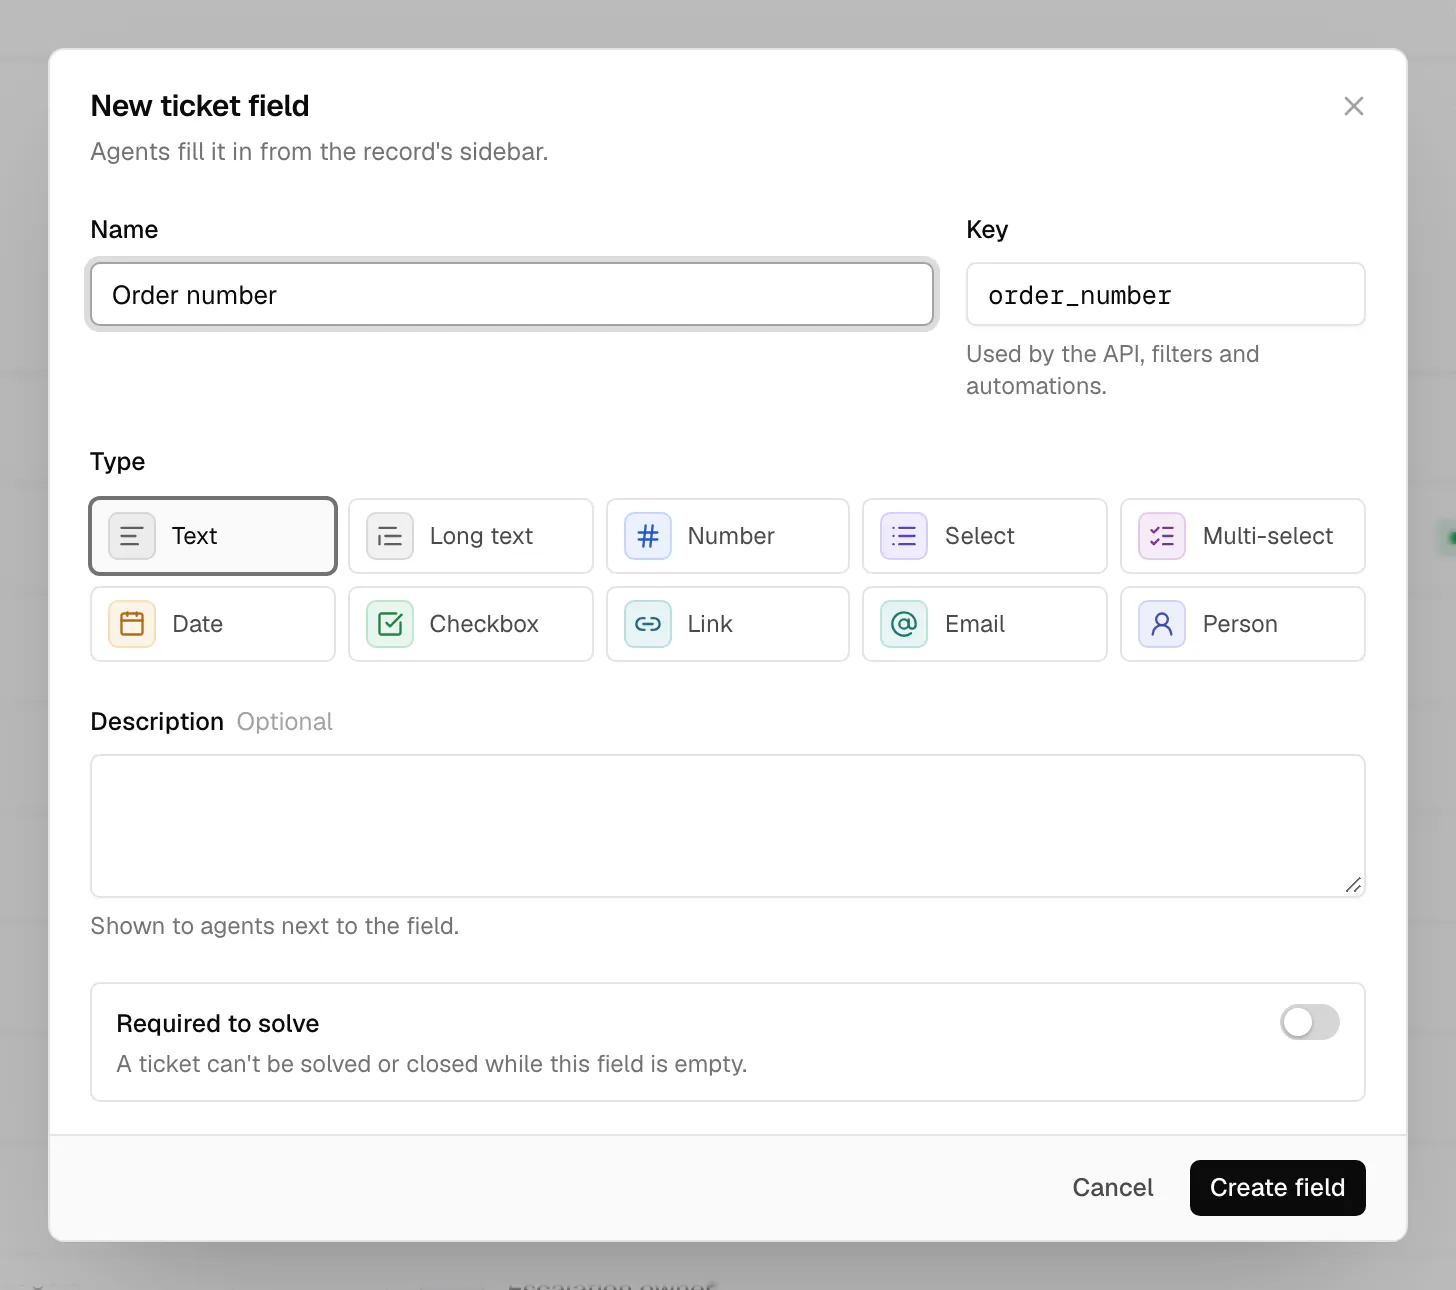Close the New ticket field dialog
This screenshot has width=1456, height=1290.
(1354, 106)
